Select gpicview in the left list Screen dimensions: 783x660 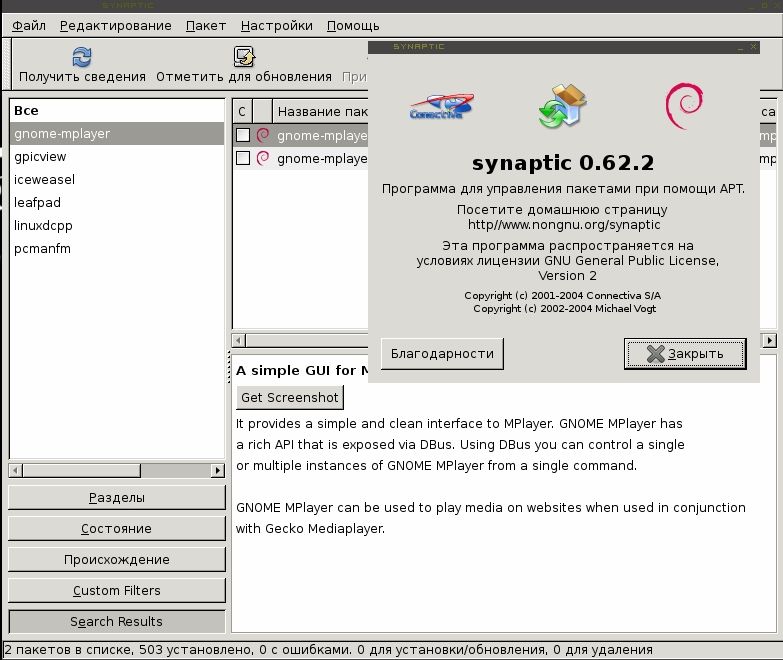(117, 156)
